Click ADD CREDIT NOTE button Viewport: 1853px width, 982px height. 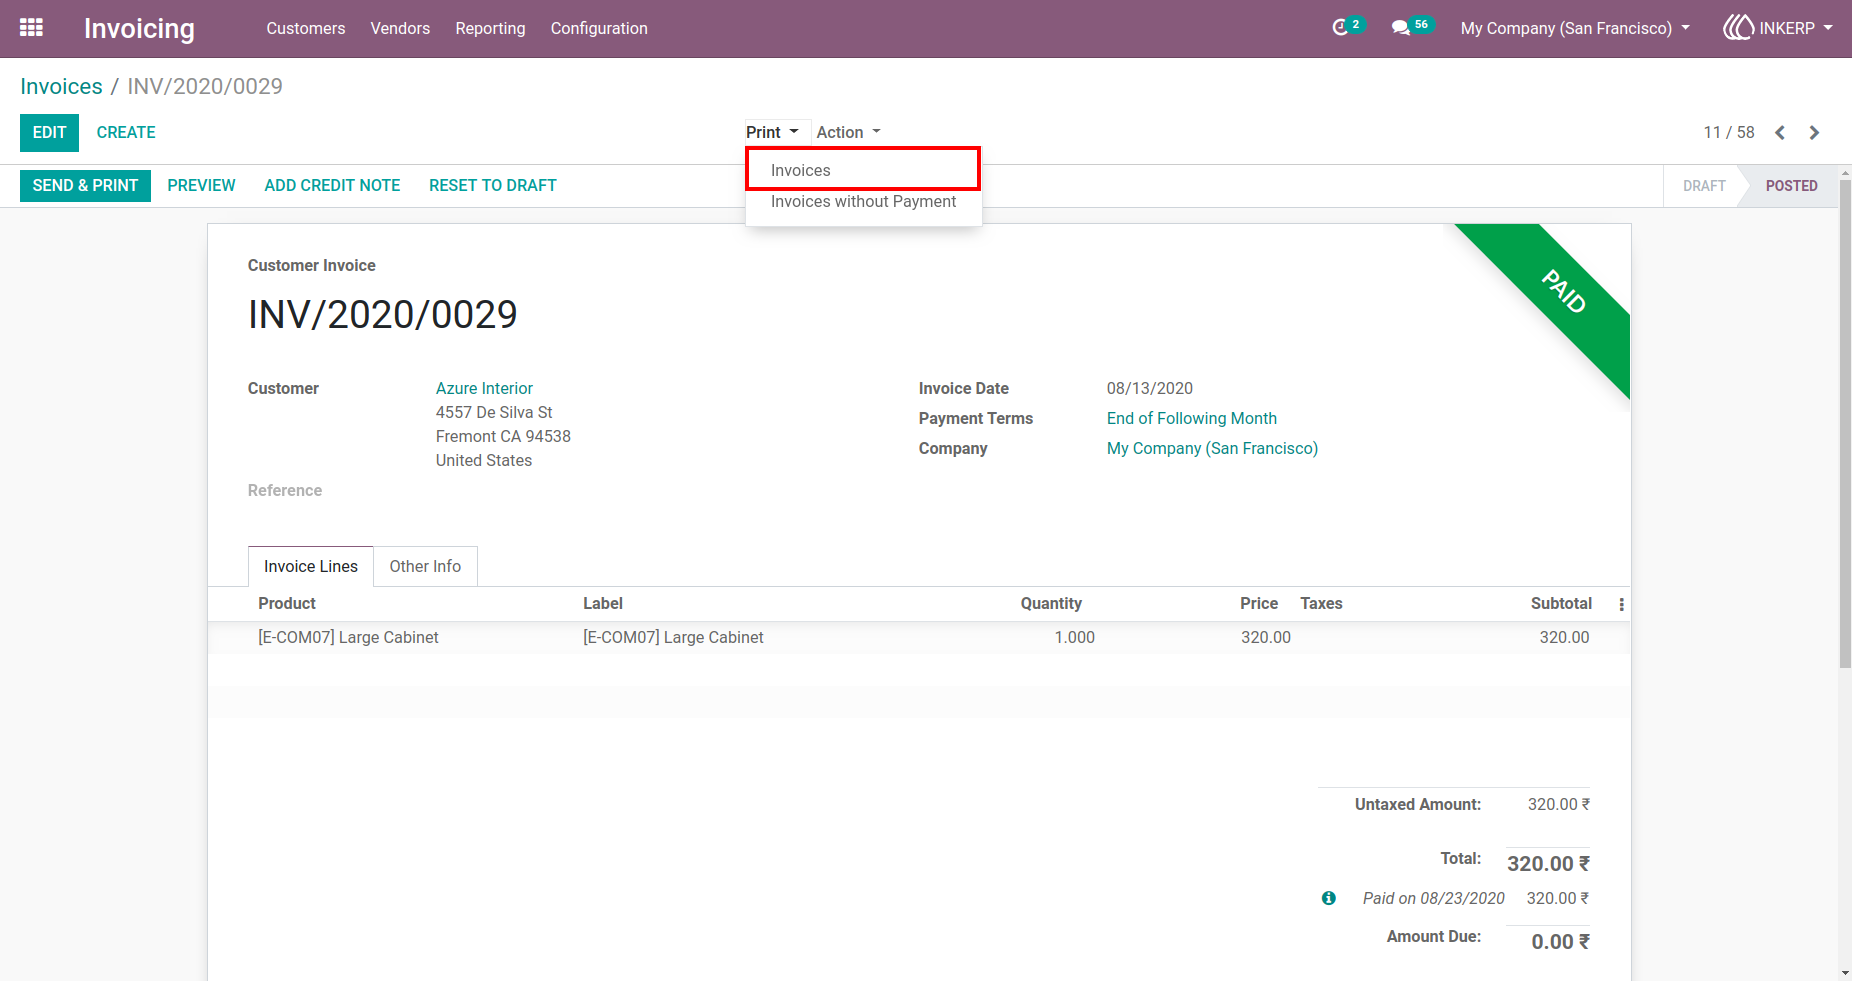(332, 185)
